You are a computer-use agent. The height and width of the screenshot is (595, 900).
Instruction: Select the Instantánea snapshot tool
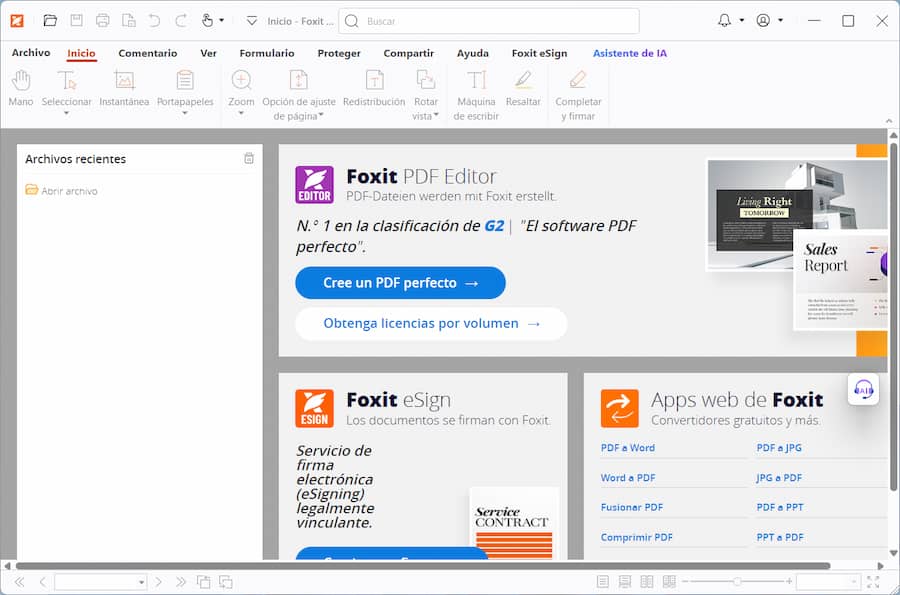pyautogui.click(x=124, y=88)
